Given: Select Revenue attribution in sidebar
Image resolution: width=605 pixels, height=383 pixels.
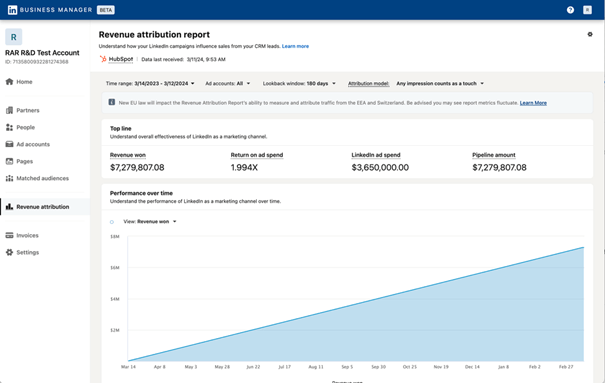Looking at the screenshot, I should [42, 207].
